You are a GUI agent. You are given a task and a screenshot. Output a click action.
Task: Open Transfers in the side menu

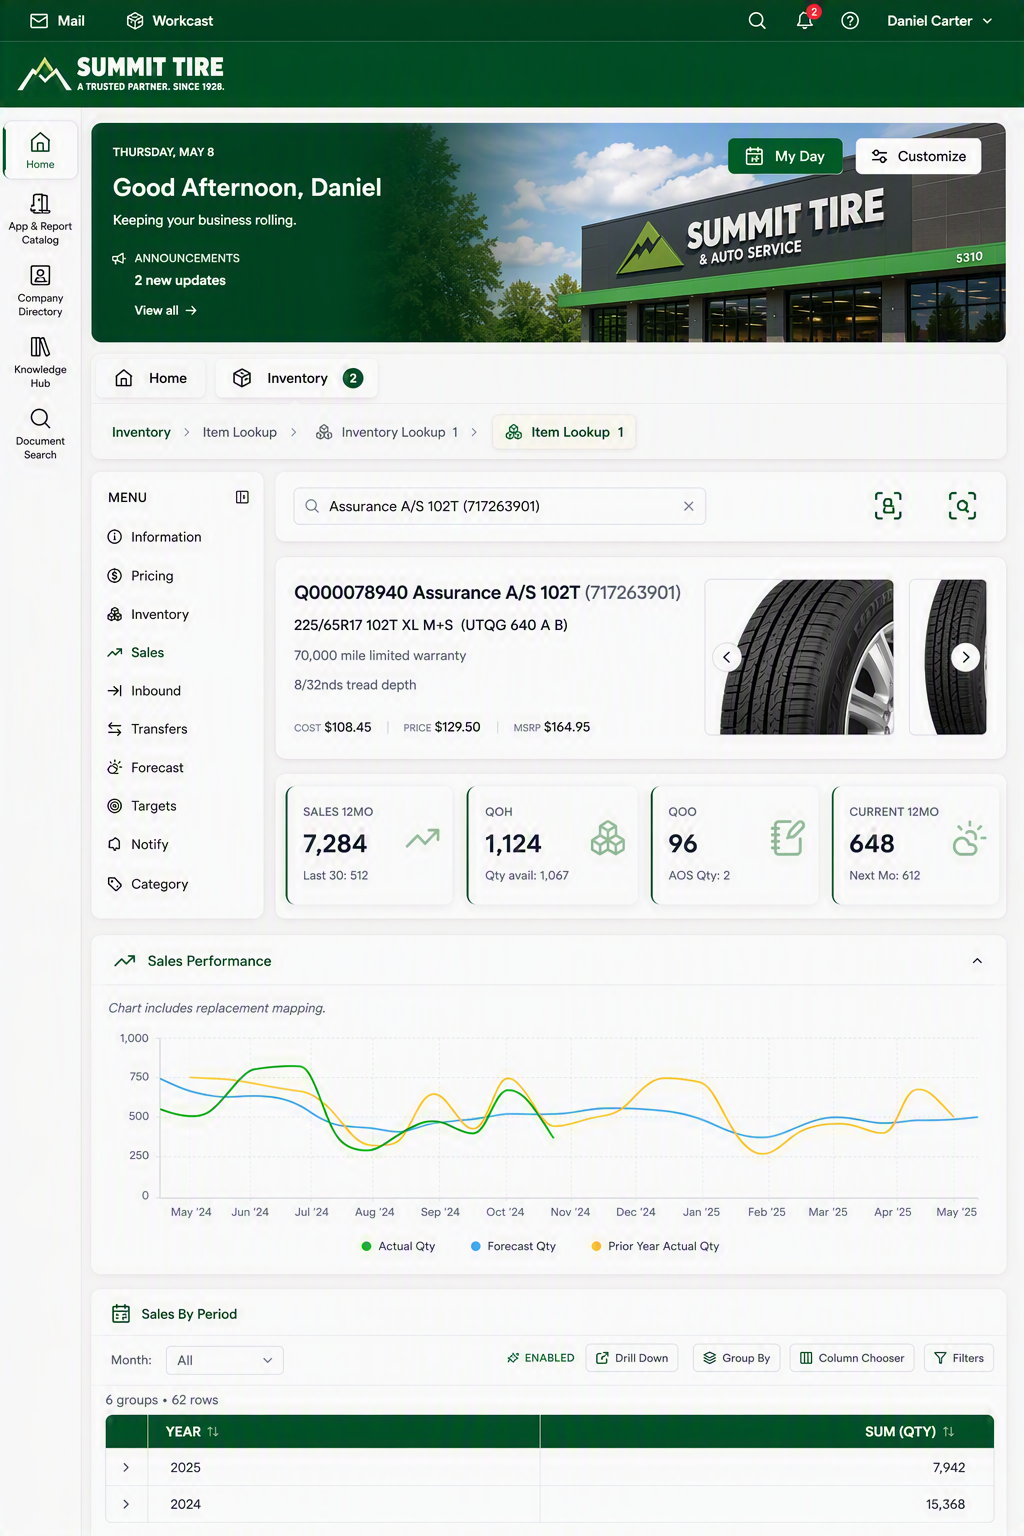147,729
